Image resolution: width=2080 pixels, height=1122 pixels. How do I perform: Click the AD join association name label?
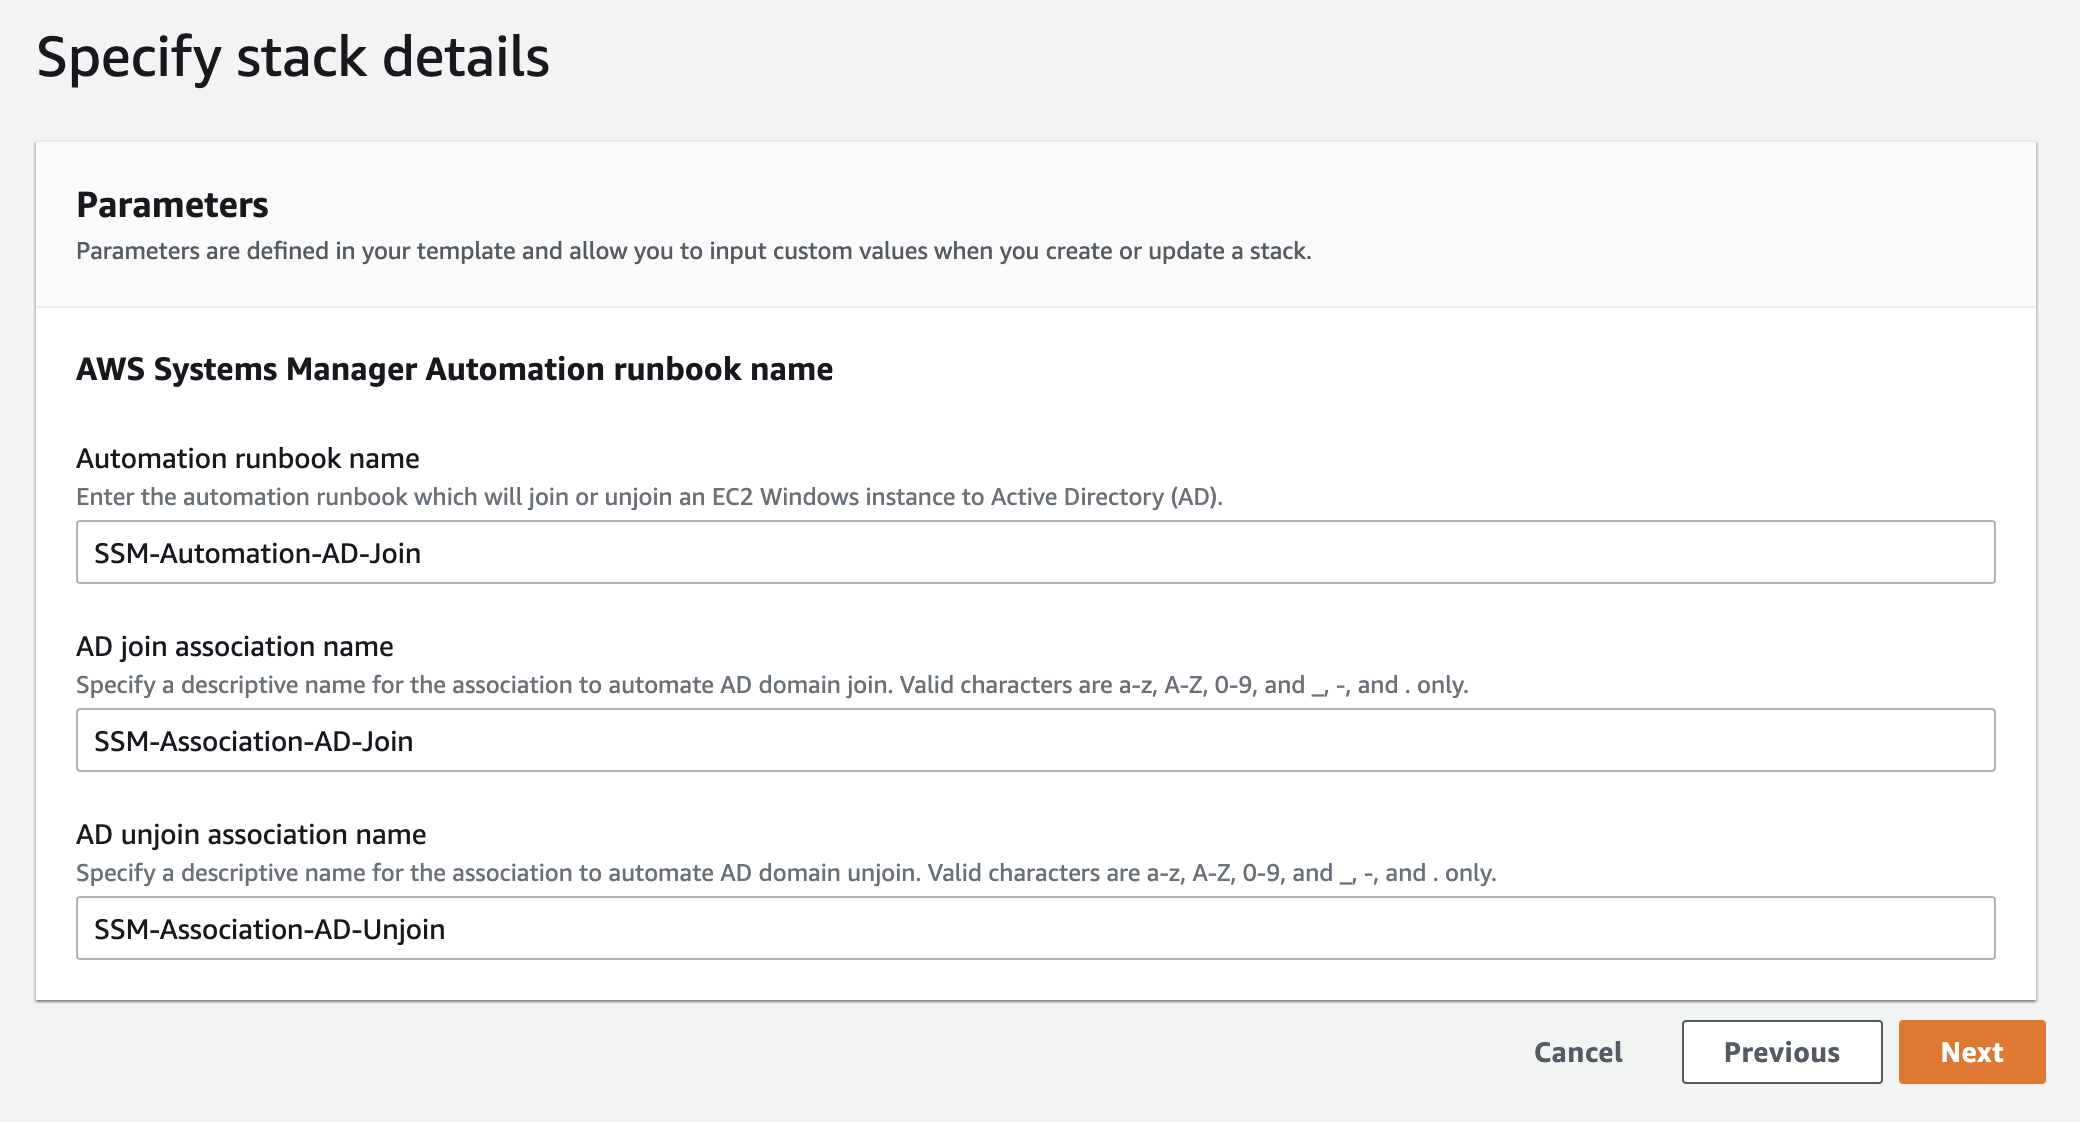coord(234,646)
